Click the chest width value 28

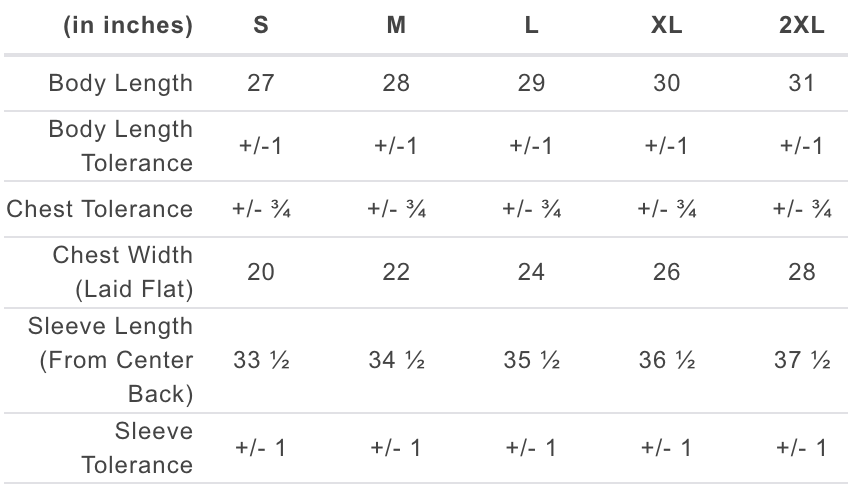[801, 272]
